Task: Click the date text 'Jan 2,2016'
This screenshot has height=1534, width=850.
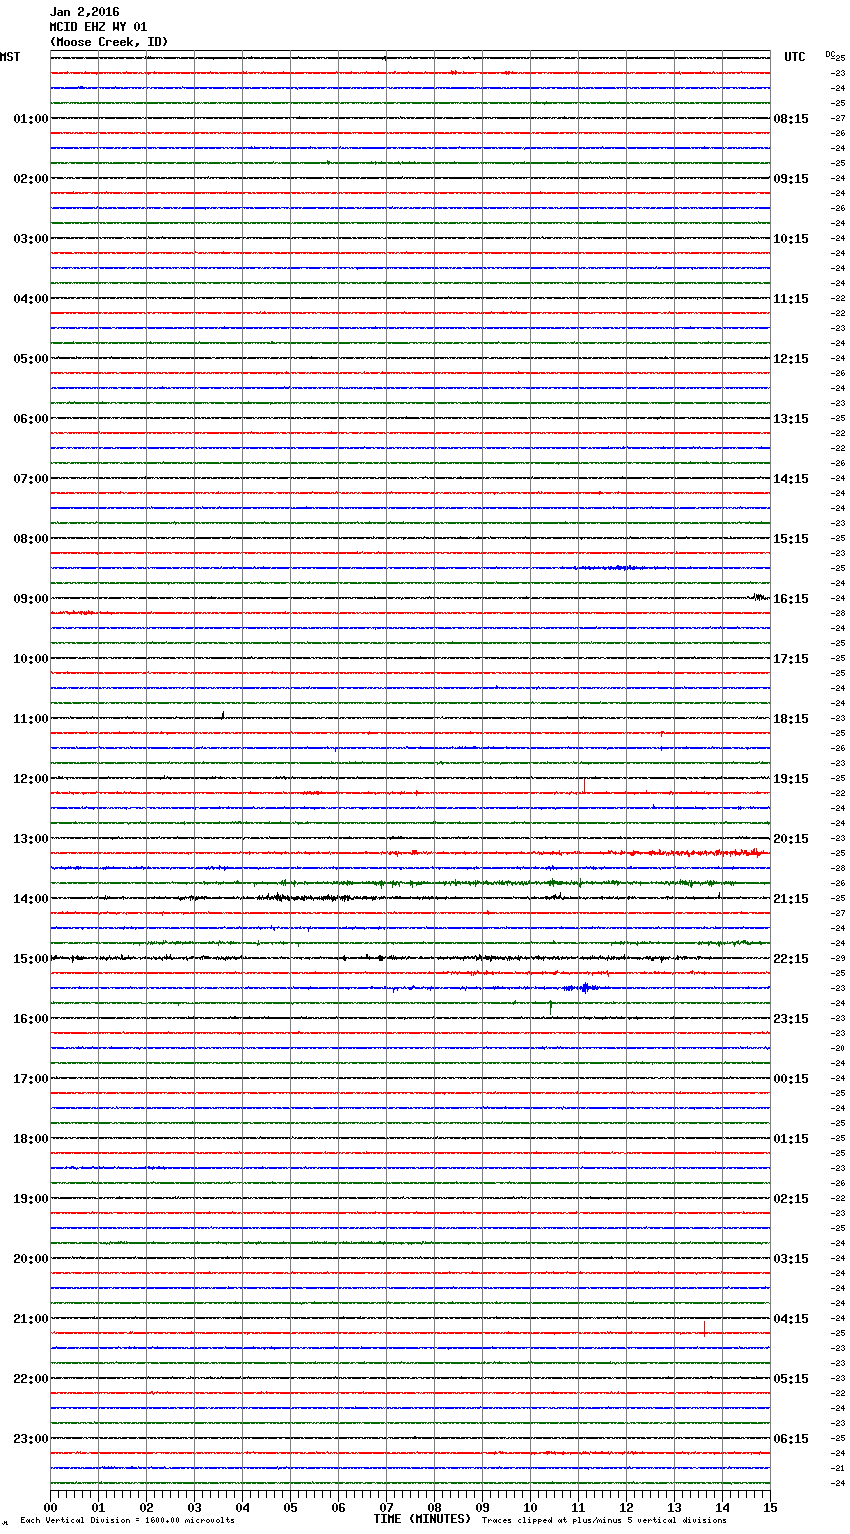Action: [84, 12]
